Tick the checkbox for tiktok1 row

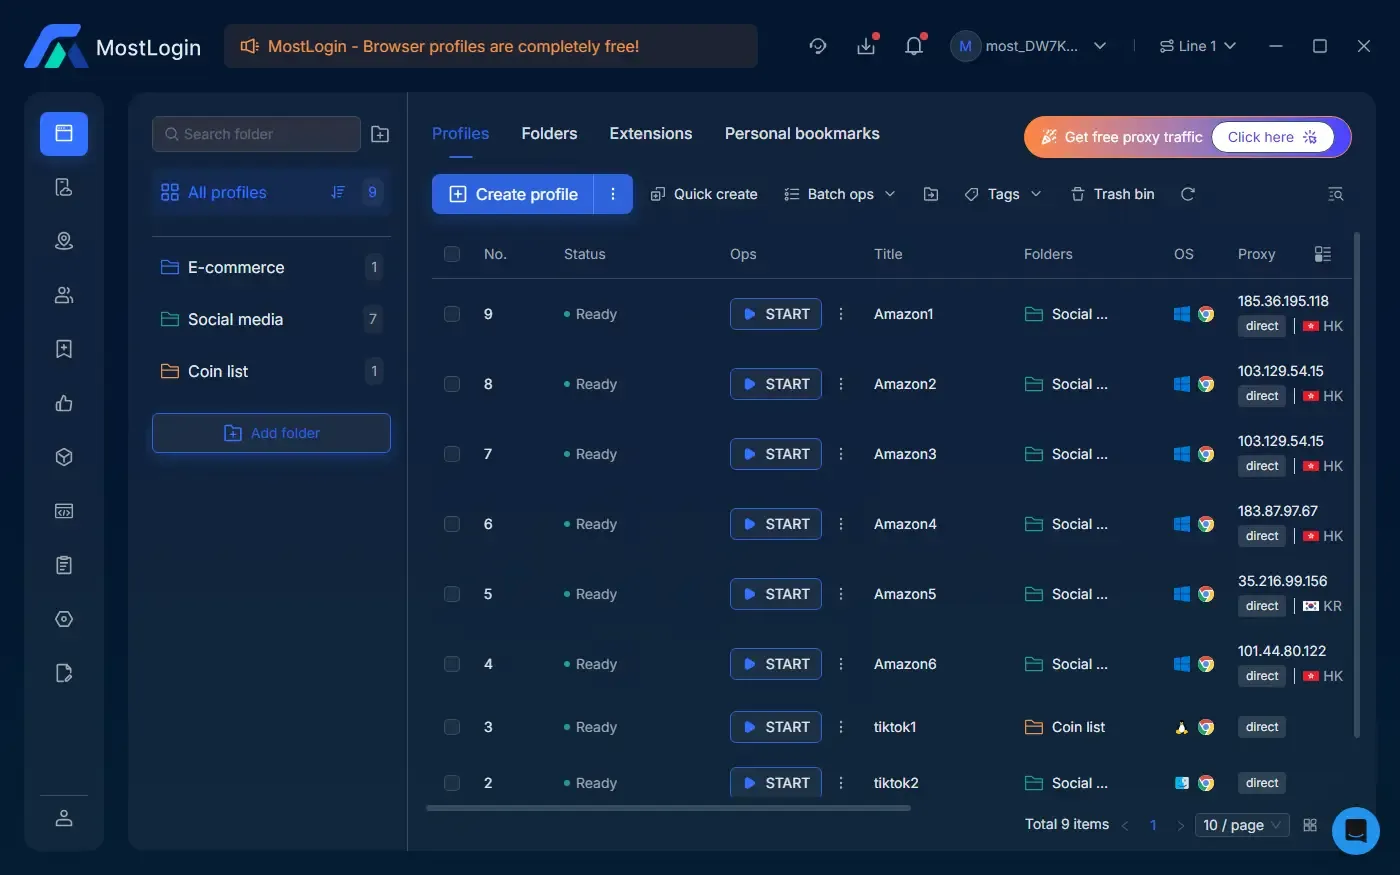[452, 727]
